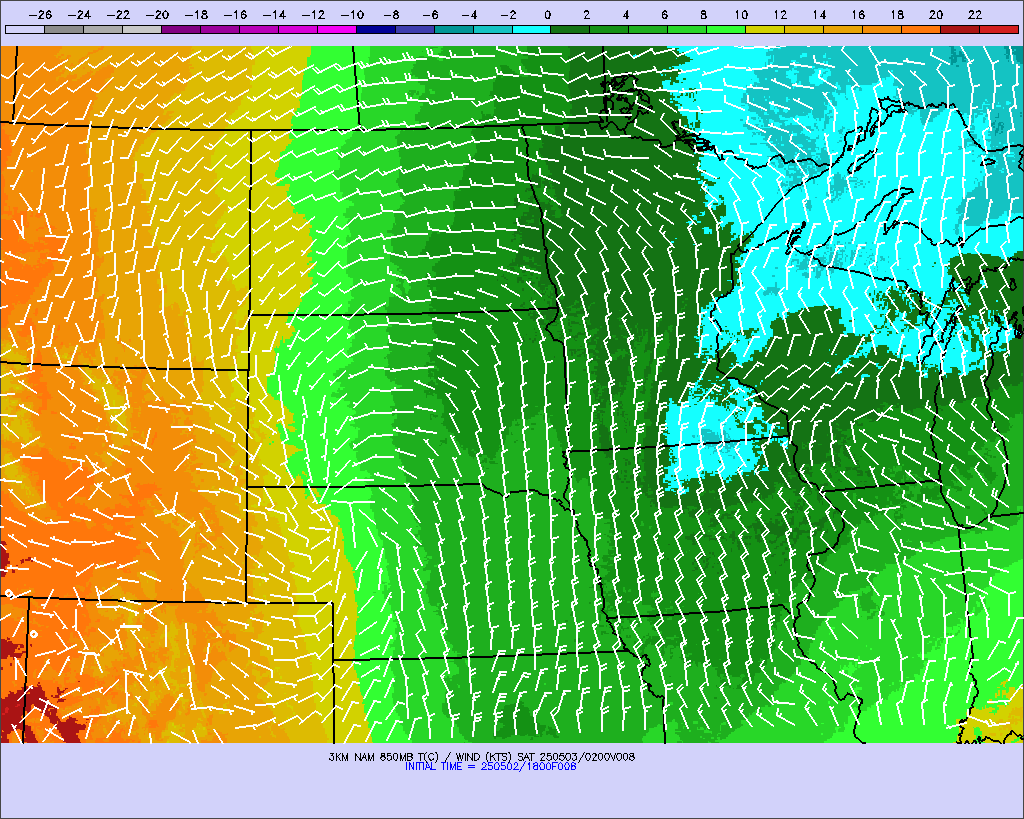1024x819 pixels.
Task: Click the -10 legend label
Action: [x=352, y=14]
